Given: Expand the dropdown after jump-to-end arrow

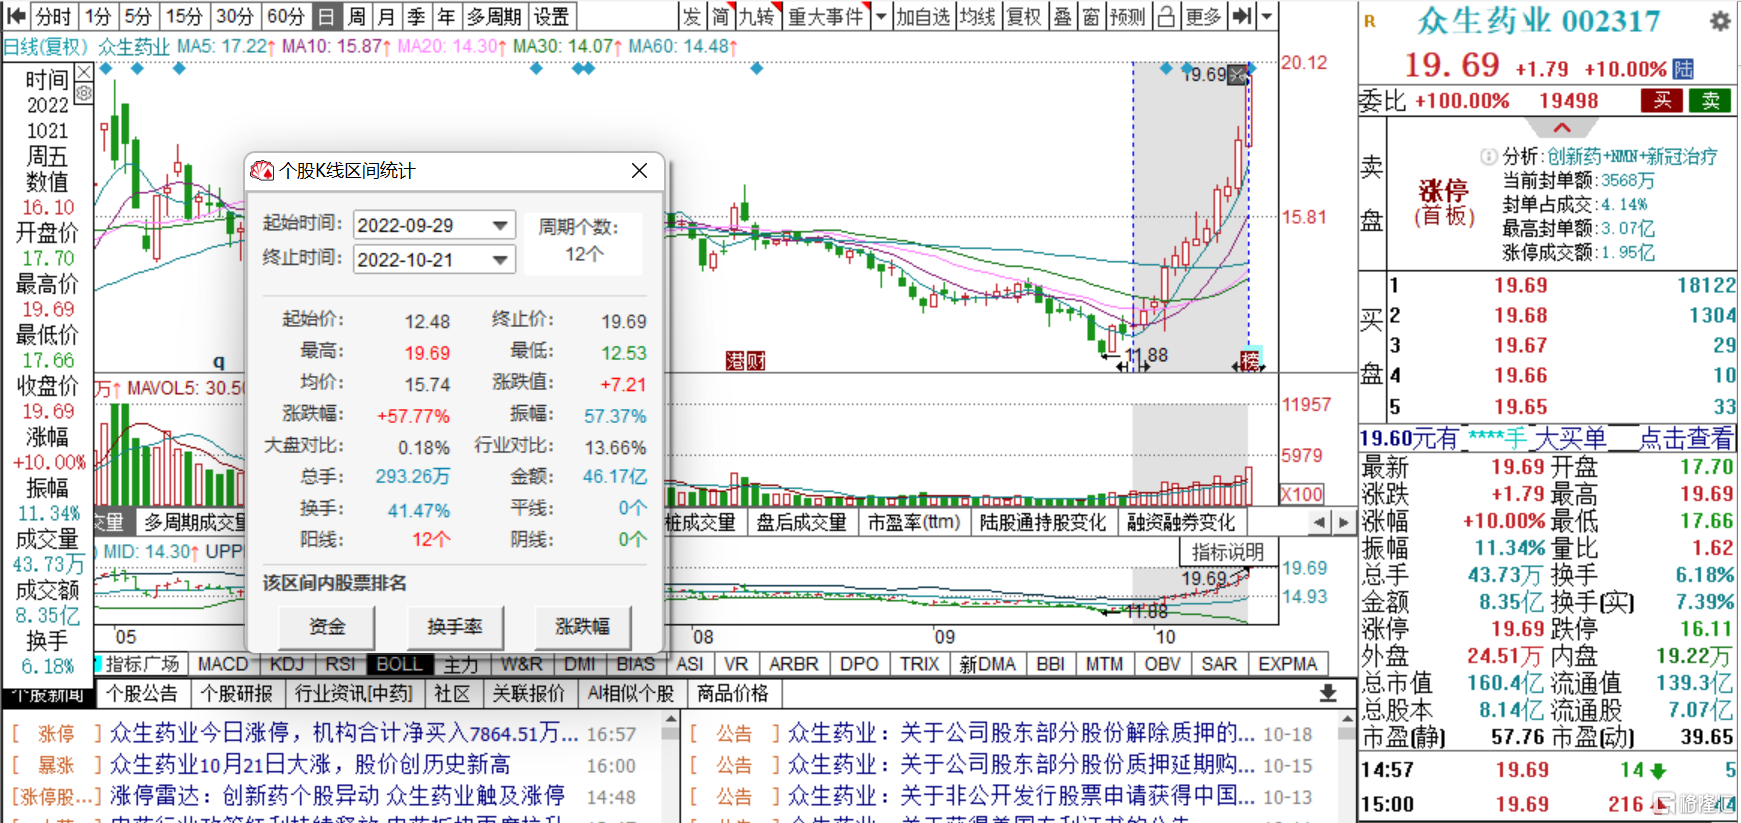Looking at the screenshot, I should [1267, 16].
